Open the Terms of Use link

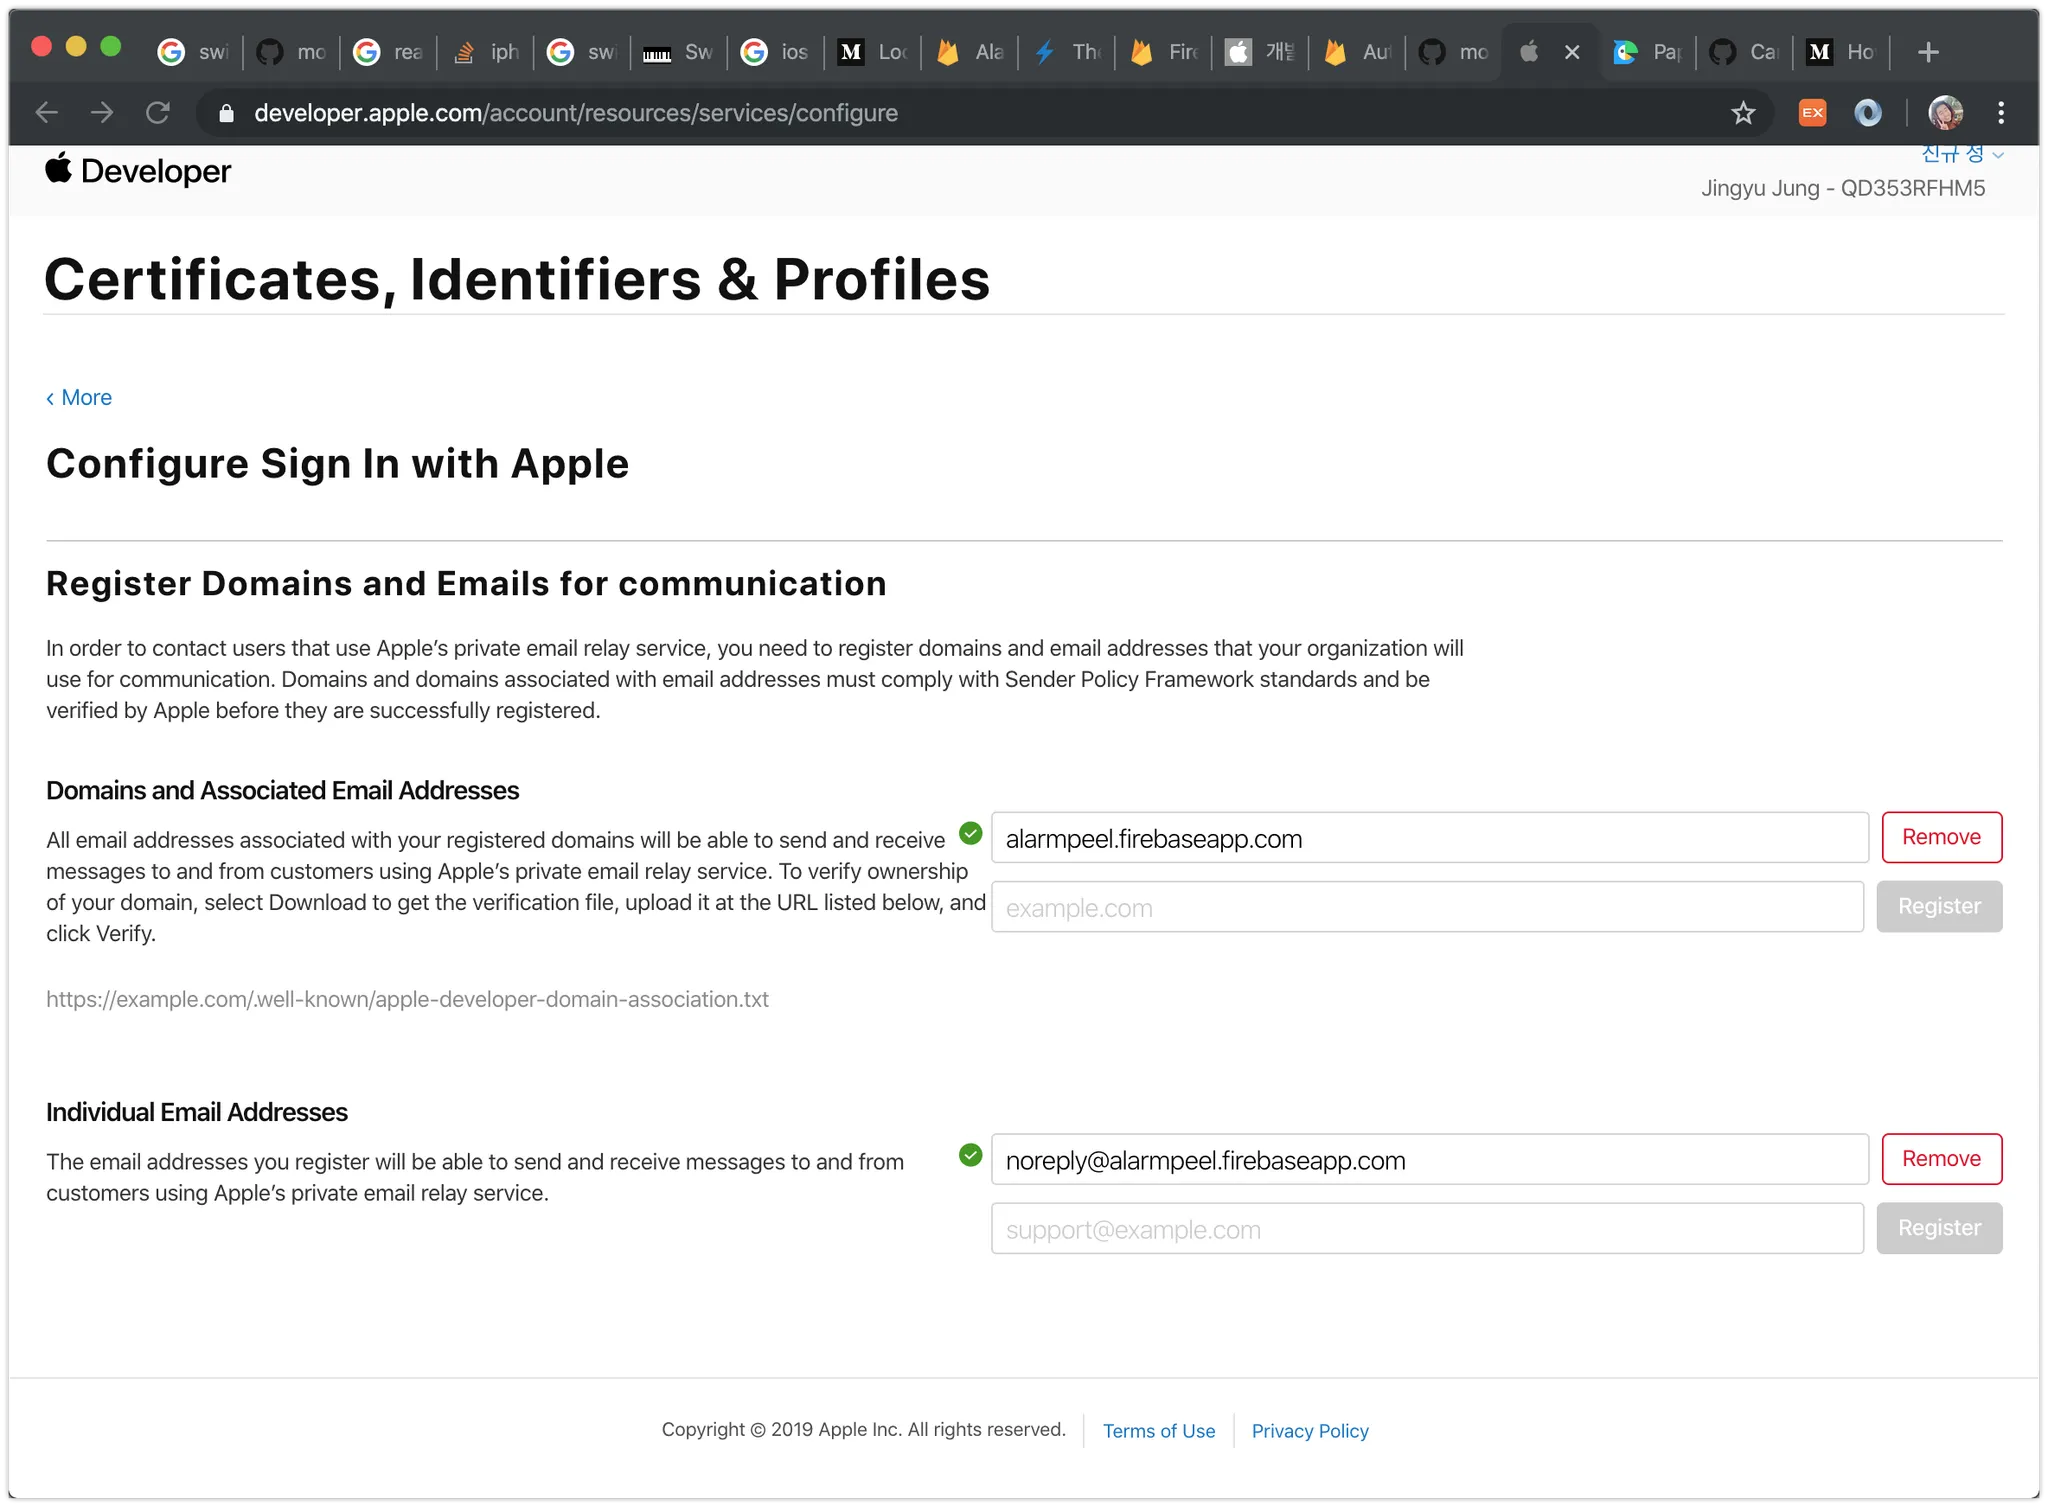pyautogui.click(x=1158, y=1431)
